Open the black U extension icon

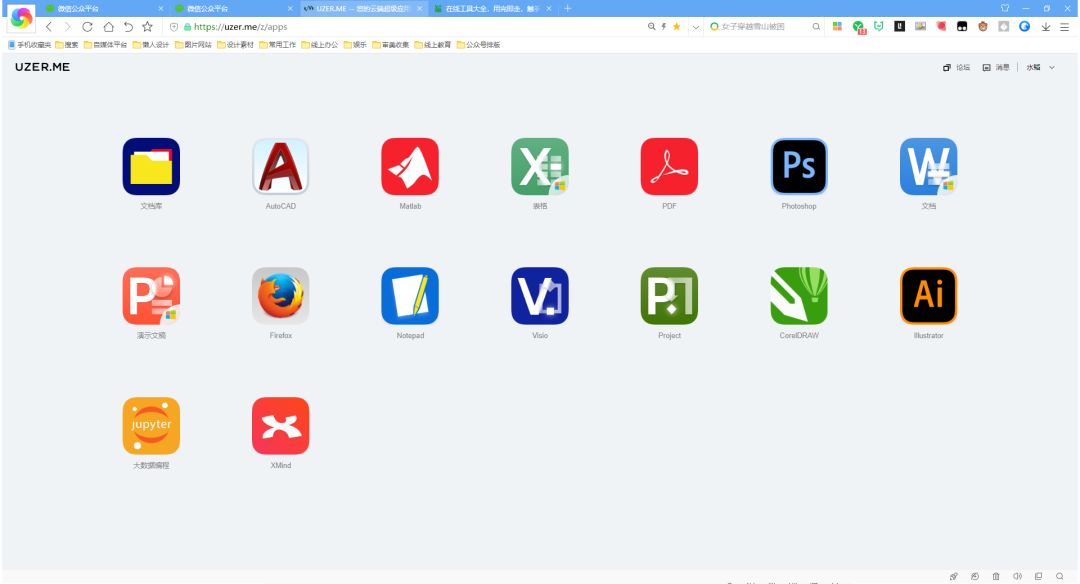pos(900,26)
